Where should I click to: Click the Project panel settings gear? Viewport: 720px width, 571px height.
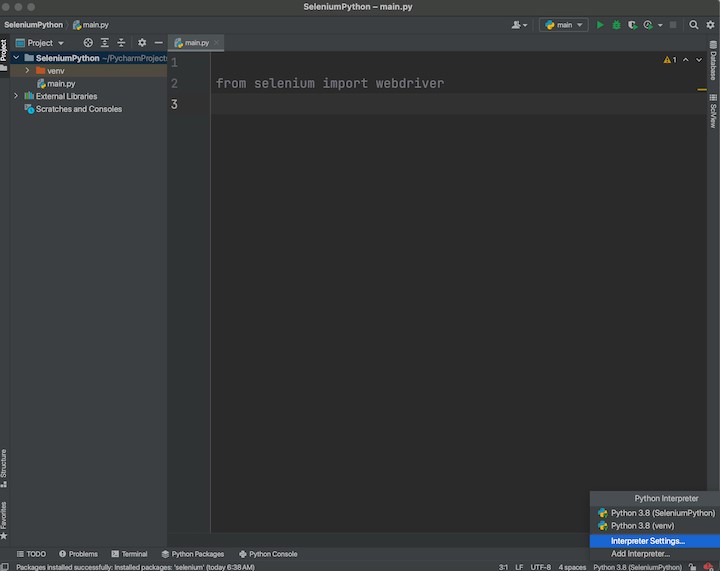142,43
